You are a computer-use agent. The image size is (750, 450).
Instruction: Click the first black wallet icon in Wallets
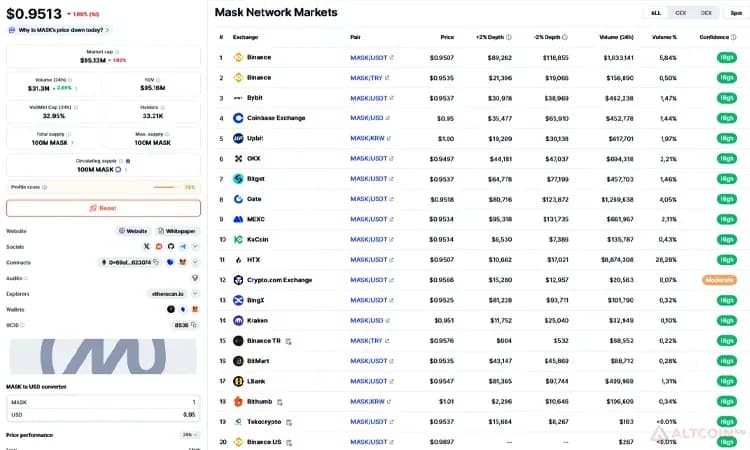(x=171, y=309)
